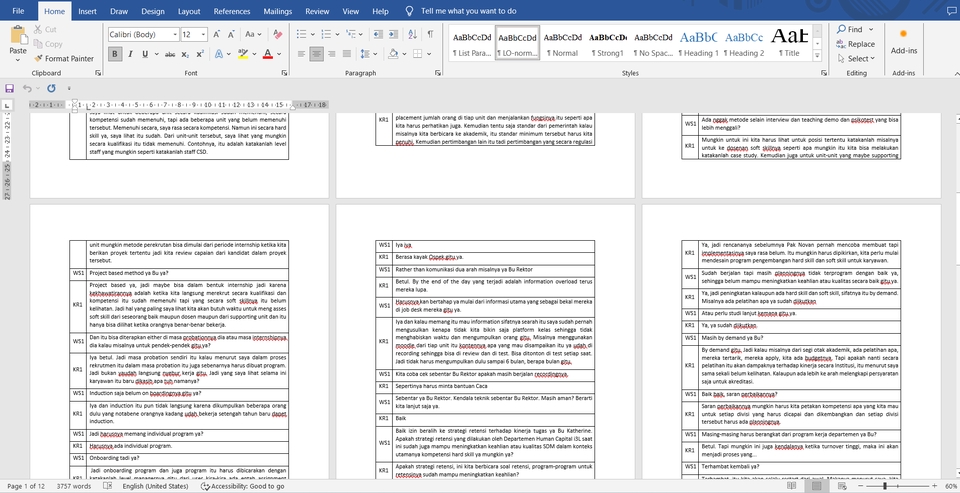Click the Multilevel List icon

click(351, 34)
